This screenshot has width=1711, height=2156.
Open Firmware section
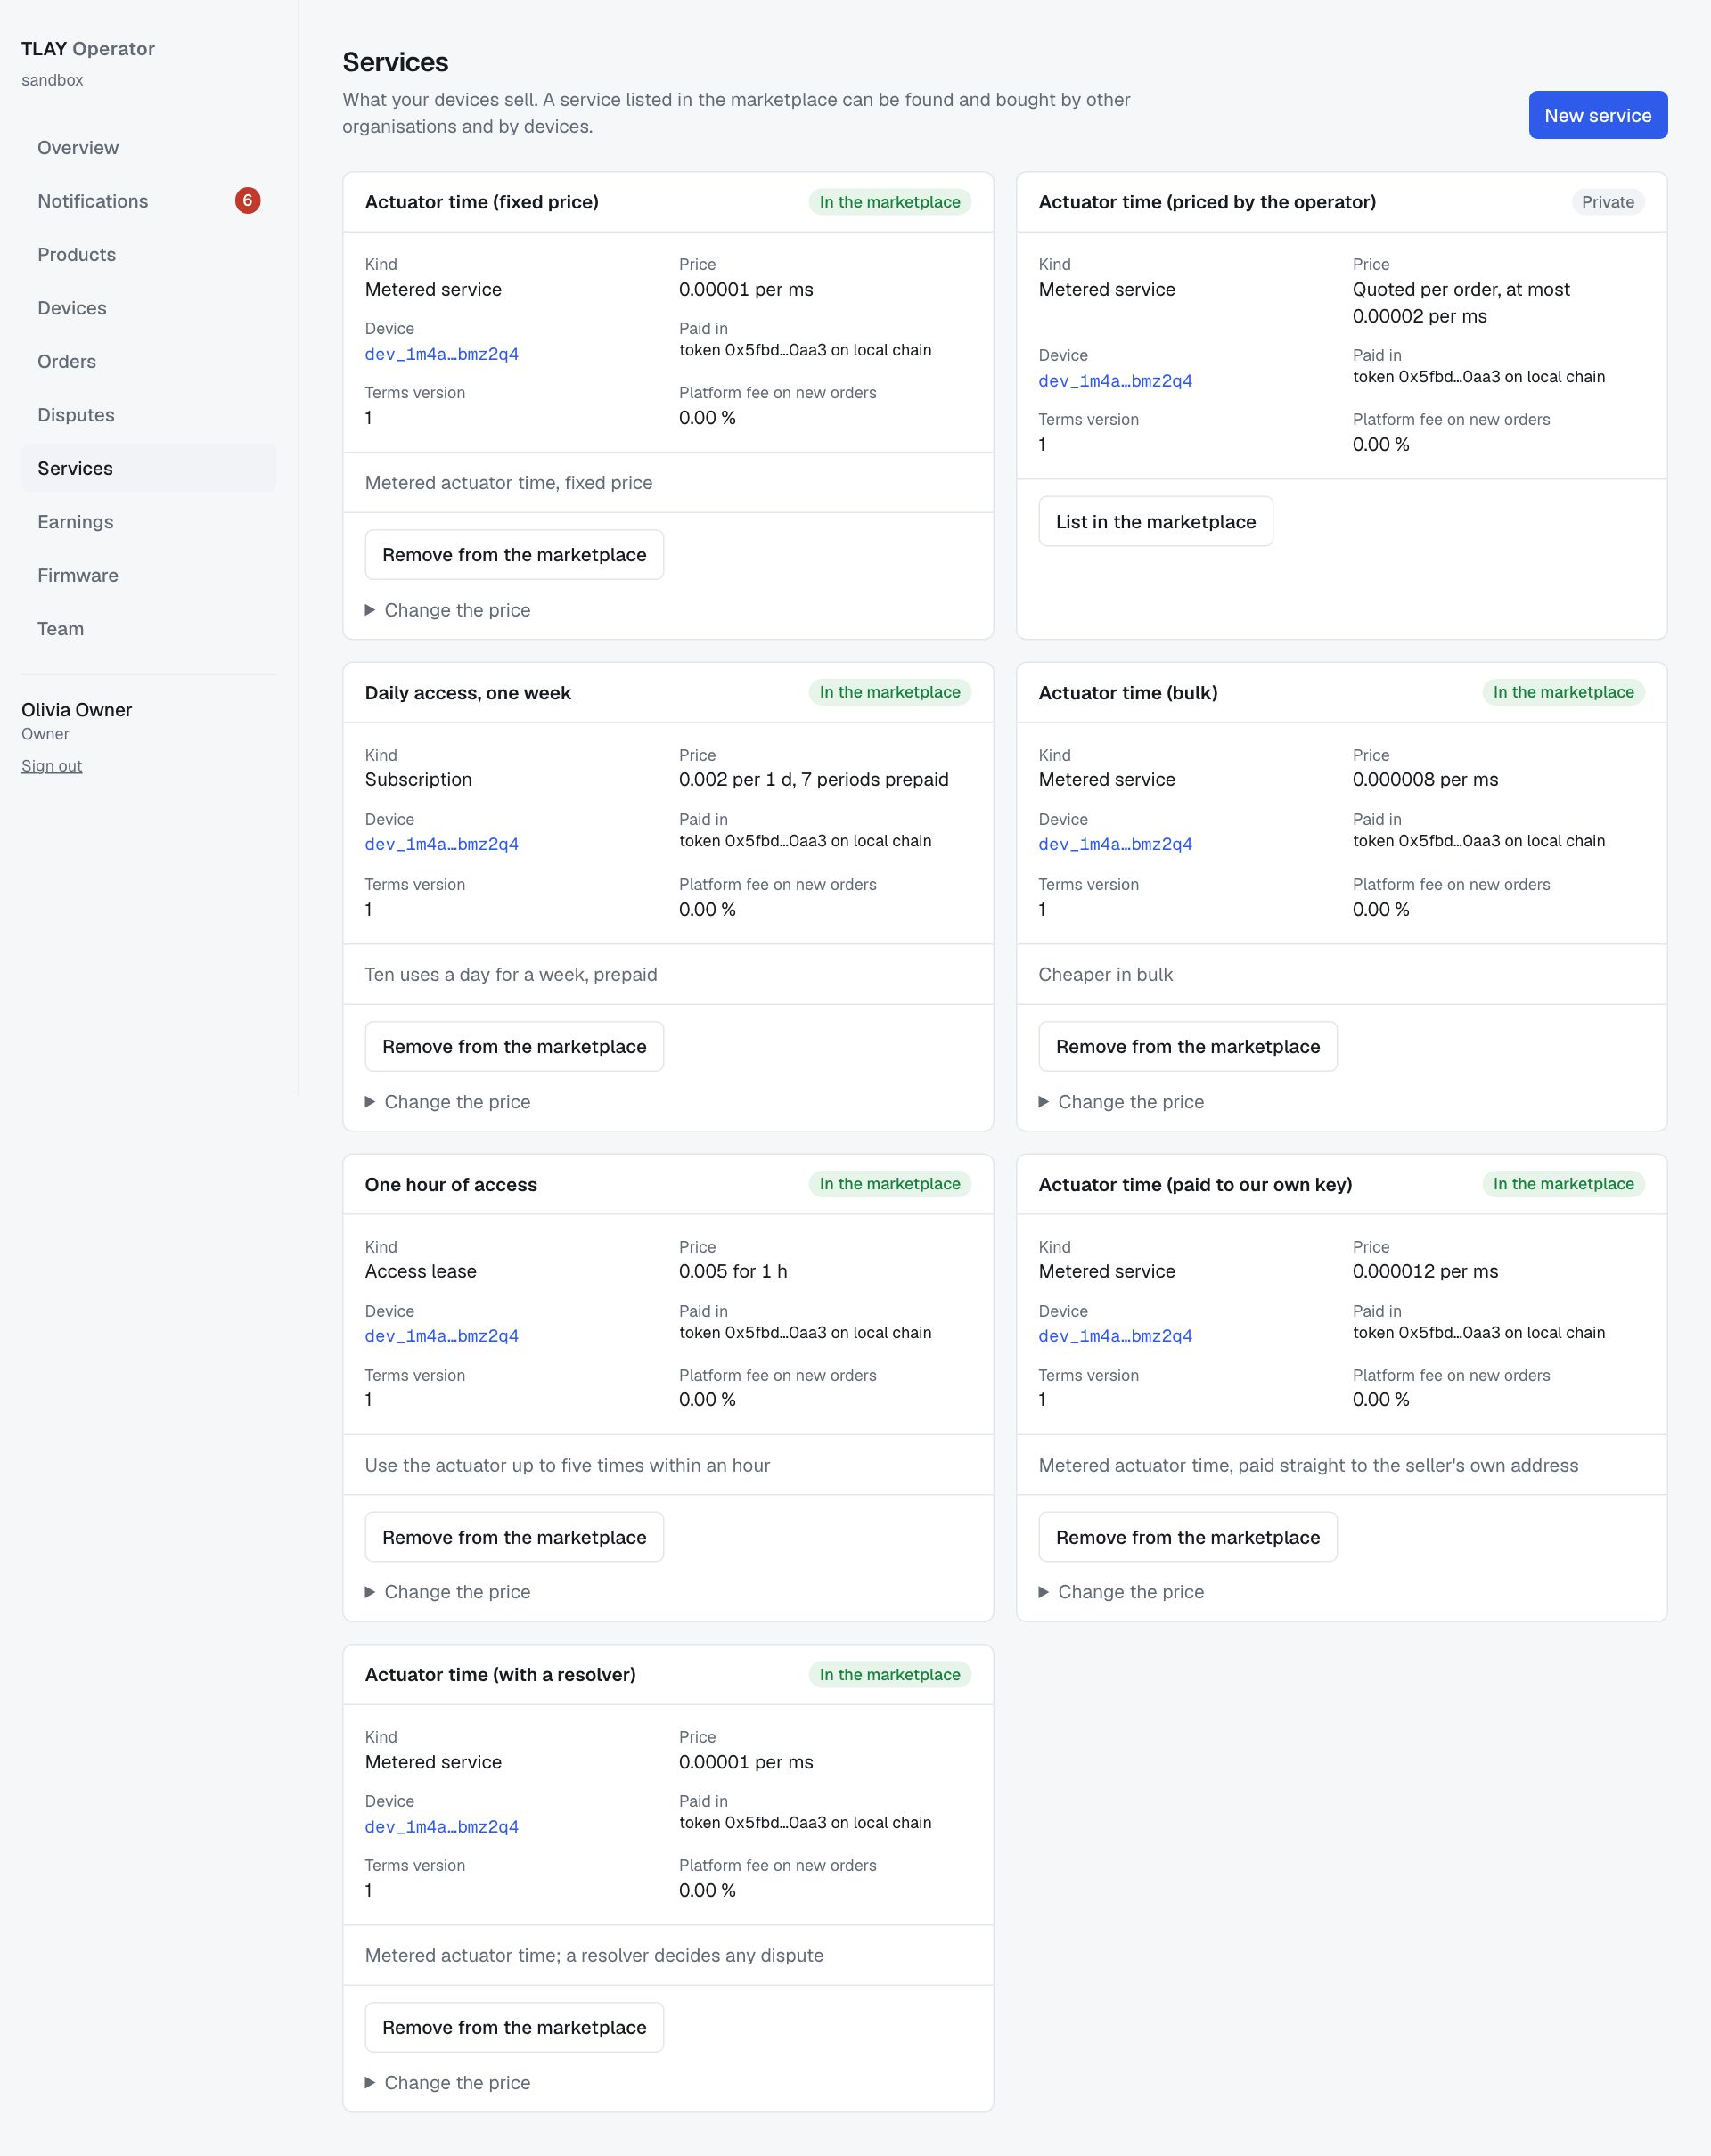pyautogui.click(x=148, y=575)
